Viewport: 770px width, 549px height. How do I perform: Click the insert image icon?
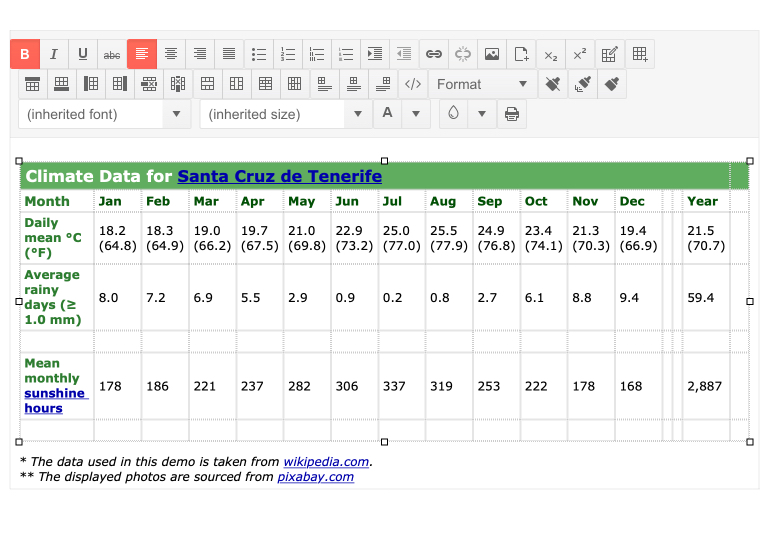point(492,54)
